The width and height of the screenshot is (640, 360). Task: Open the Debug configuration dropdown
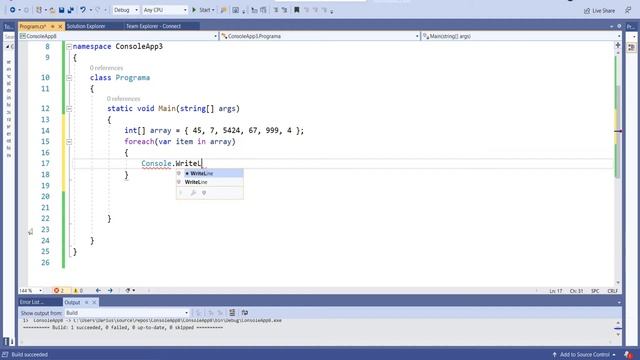pos(125,10)
